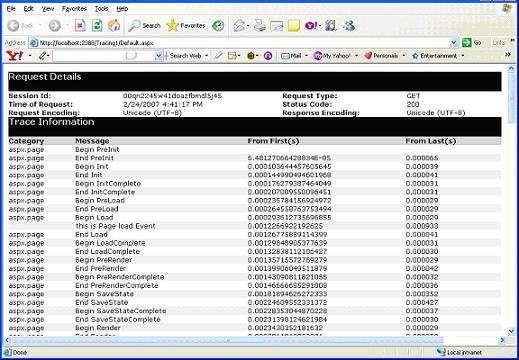This screenshot has width=519, height=360.
Task: Click the highlighter icon in Yahoo toolbar
Action: click(218, 56)
